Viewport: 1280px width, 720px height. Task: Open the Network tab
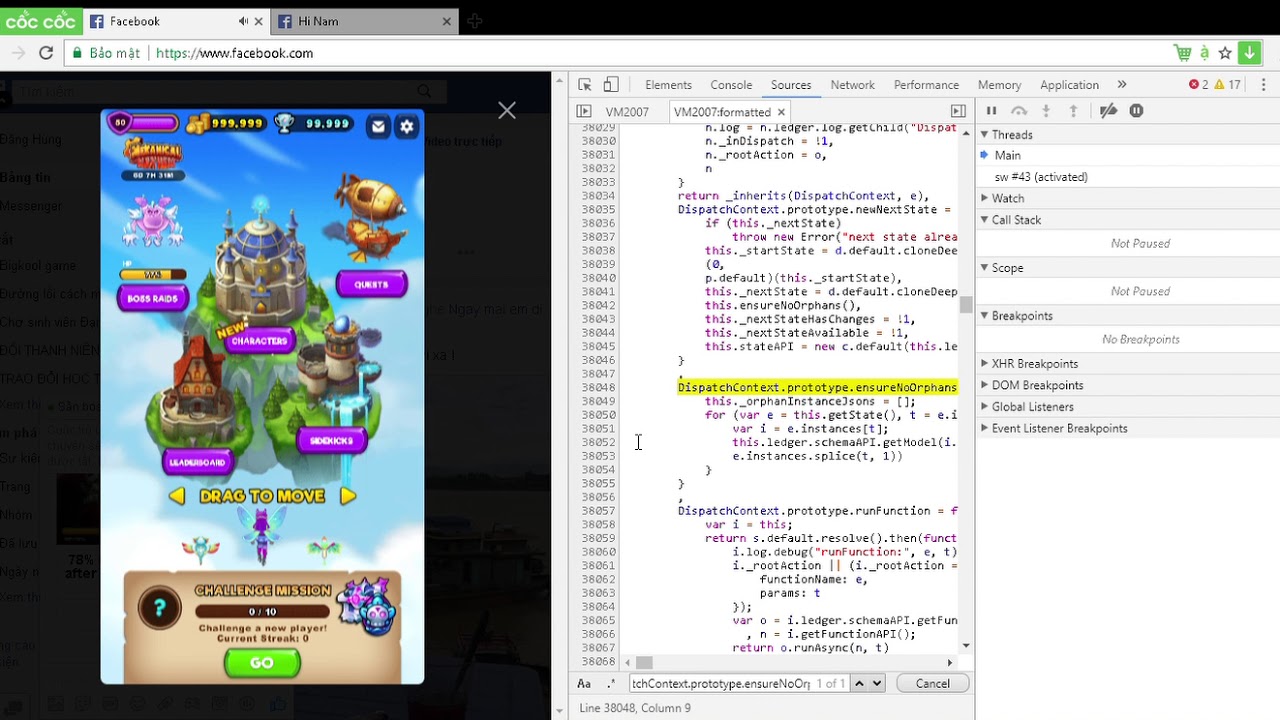(852, 85)
